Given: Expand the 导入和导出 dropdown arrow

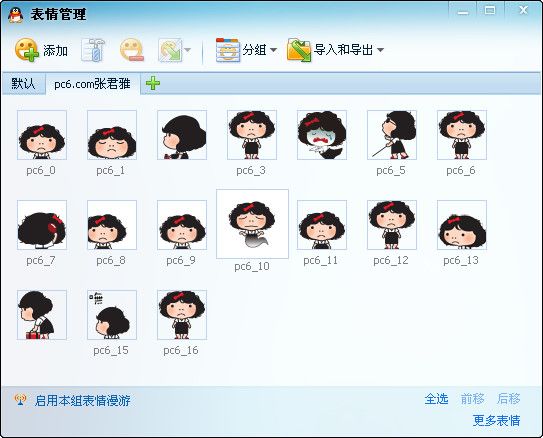Looking at the screenshot, I should [380, 50].
